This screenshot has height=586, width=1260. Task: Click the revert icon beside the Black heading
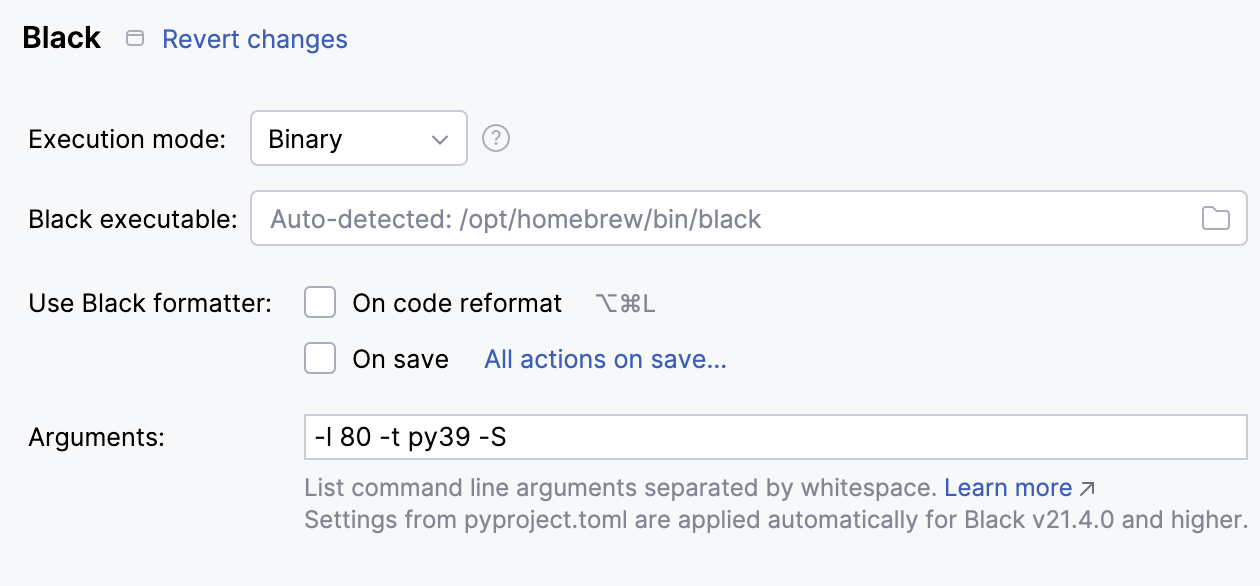(x=136, y=37)
